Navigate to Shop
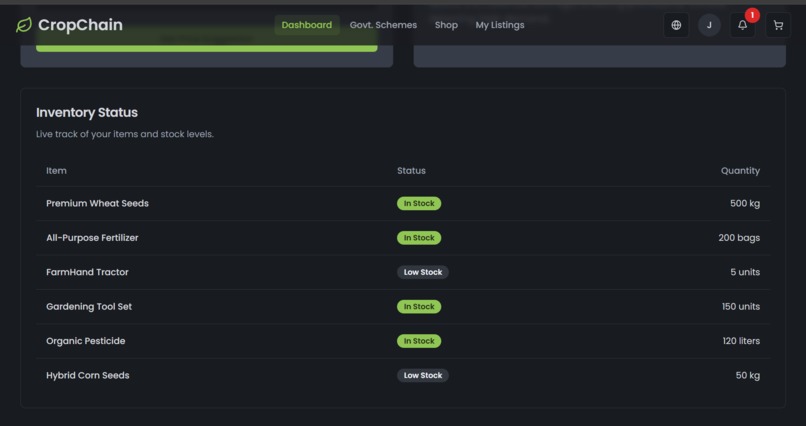This screenshot has height=426, width=806. coord(446,25)
